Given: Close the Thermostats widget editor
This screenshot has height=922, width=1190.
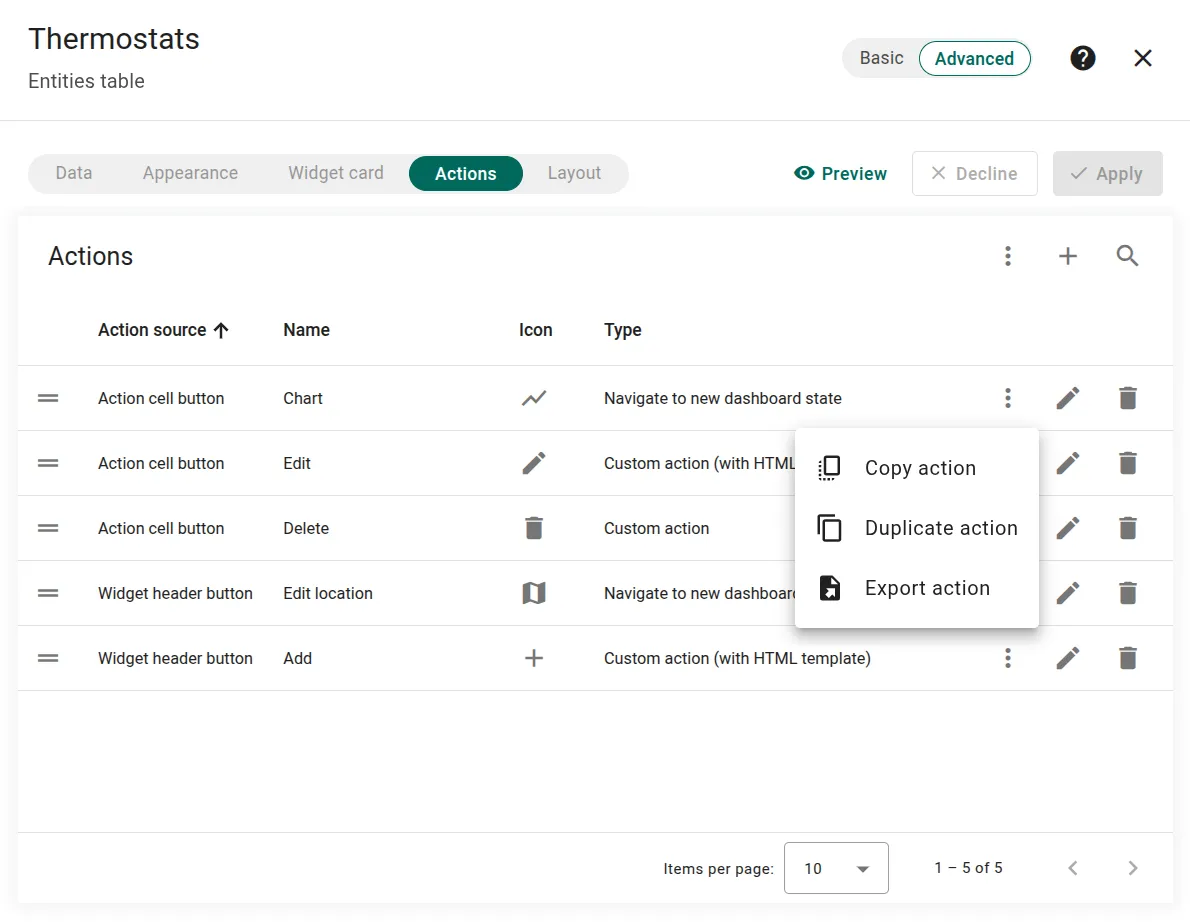Looking at the screenshot, I should [x=1142, y=58].
